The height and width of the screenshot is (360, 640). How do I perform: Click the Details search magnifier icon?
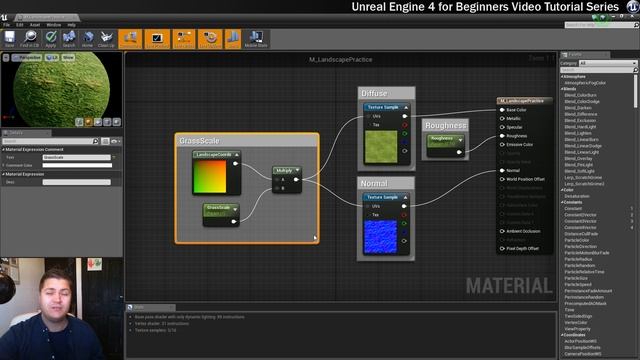(96, 141)
